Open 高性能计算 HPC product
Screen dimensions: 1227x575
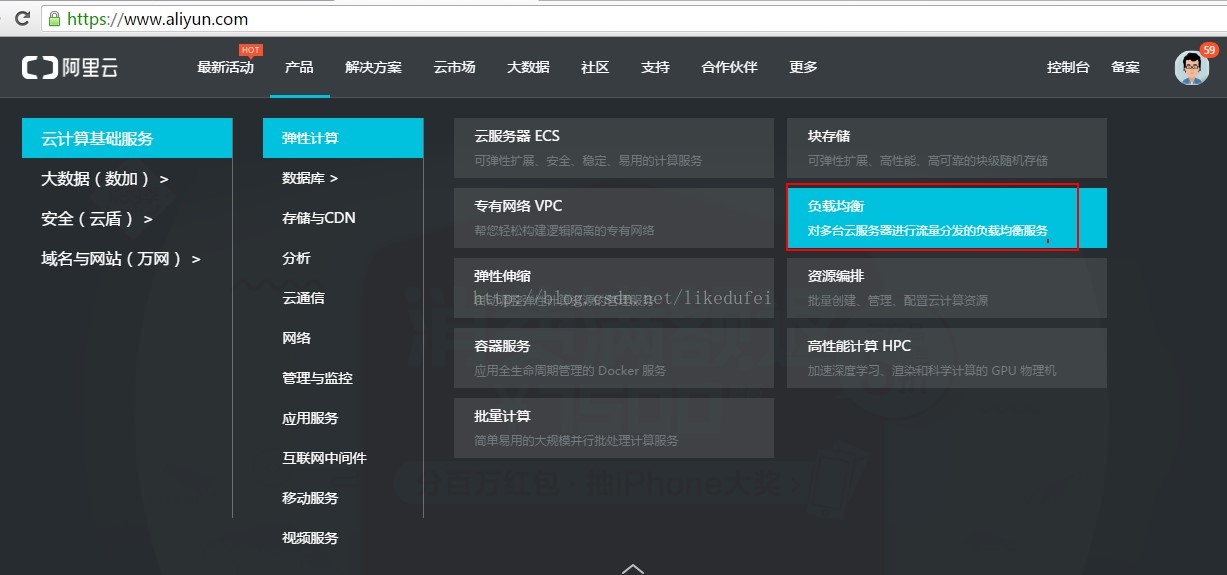point(947,358)
